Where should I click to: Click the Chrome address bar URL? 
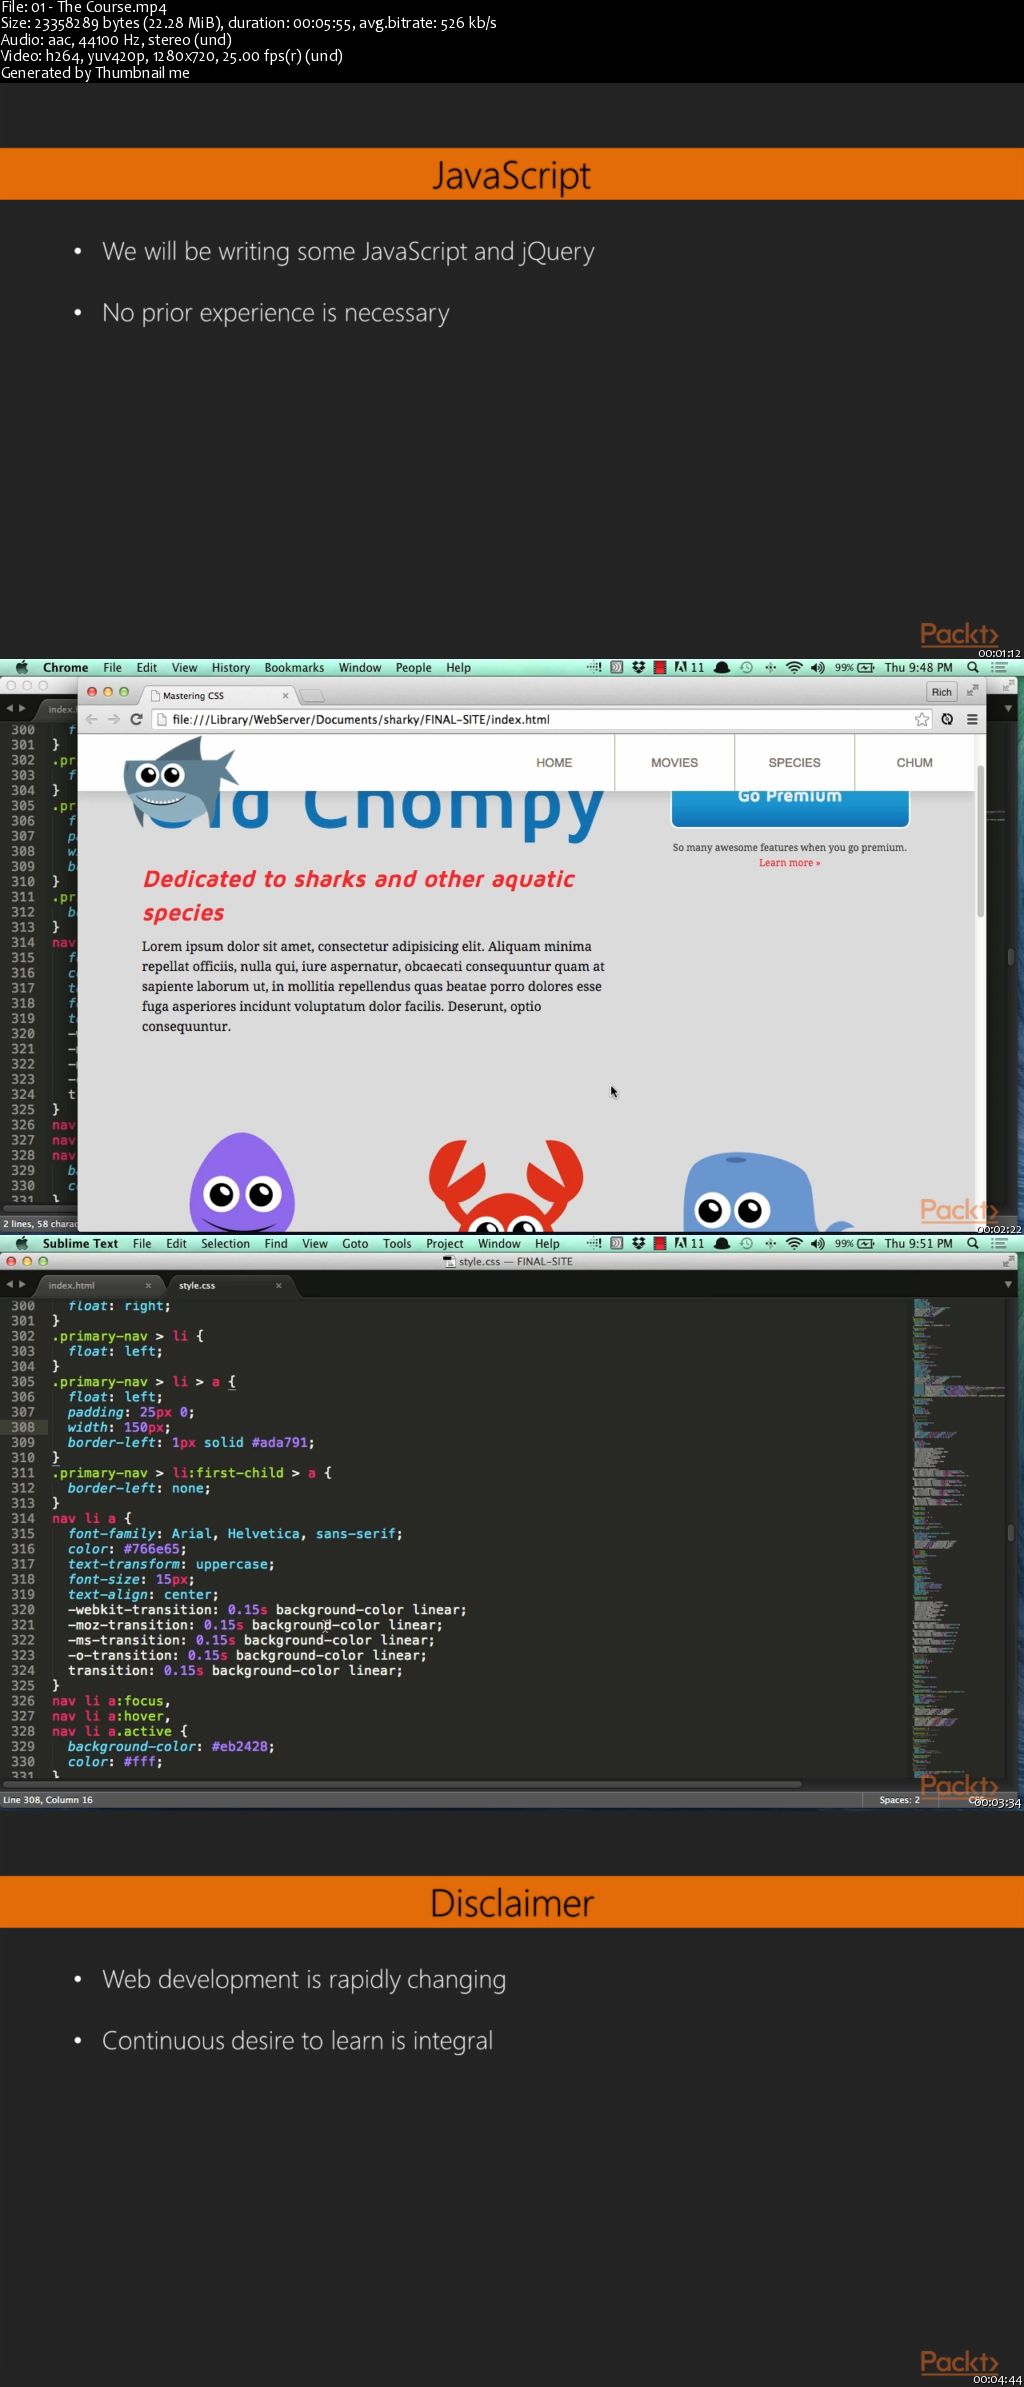click(x=361, y=719)
